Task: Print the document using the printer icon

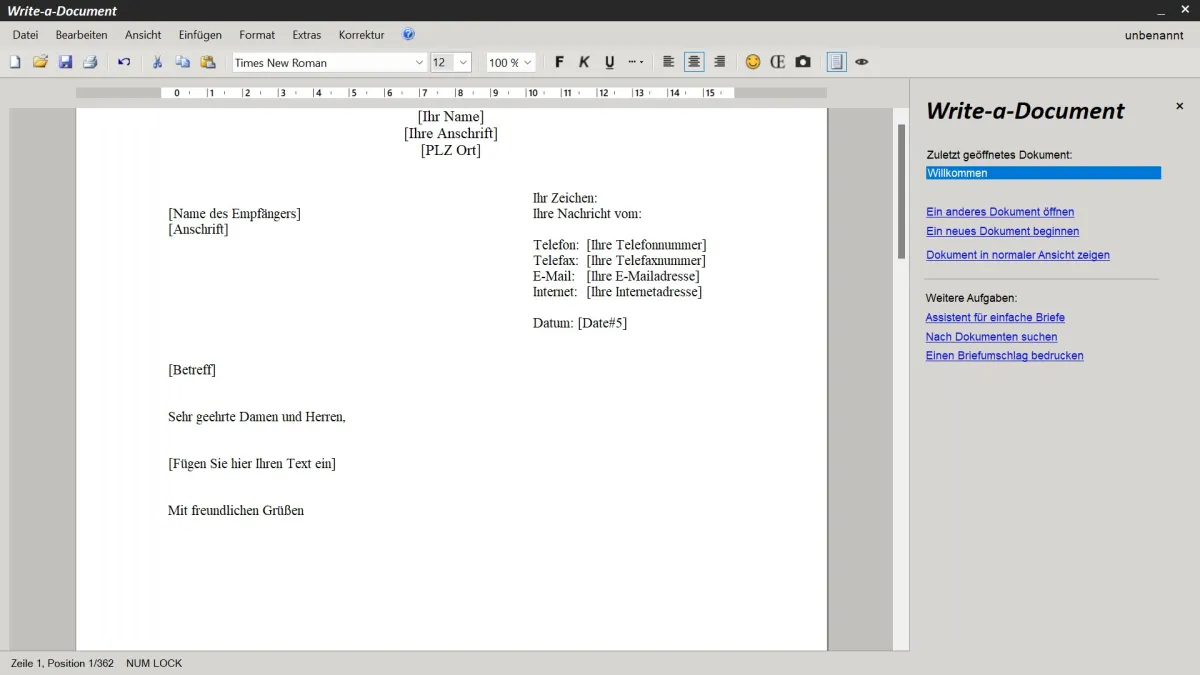Action: tap(90, 62)
